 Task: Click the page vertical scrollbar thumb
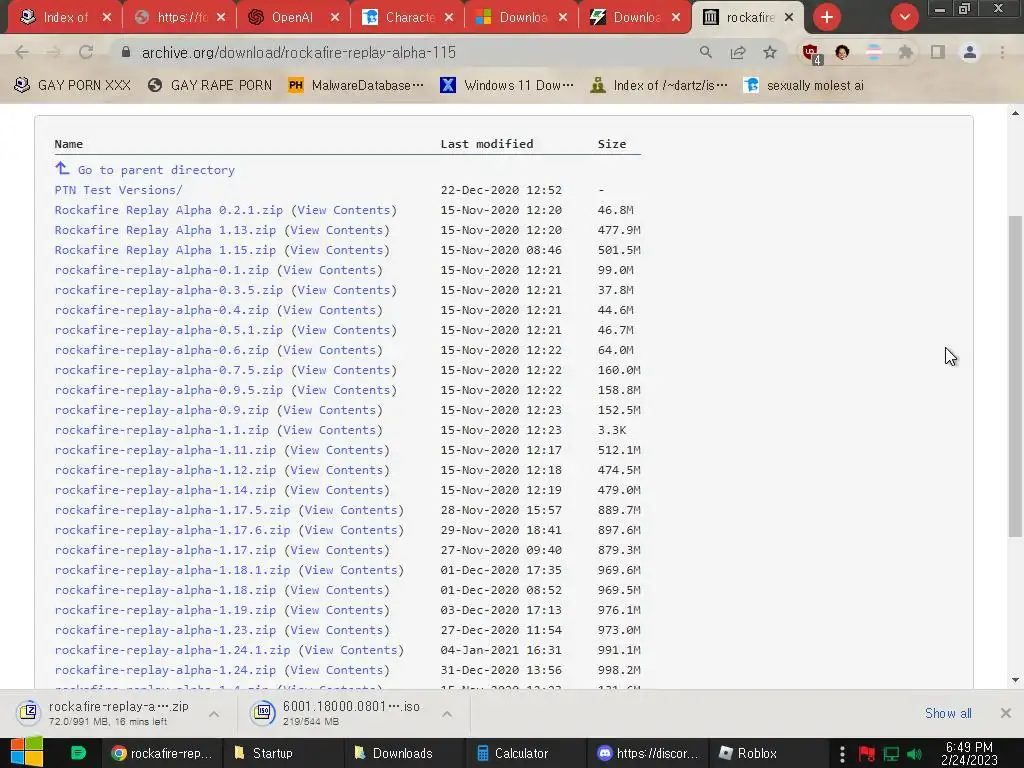tap(1015, 376)
